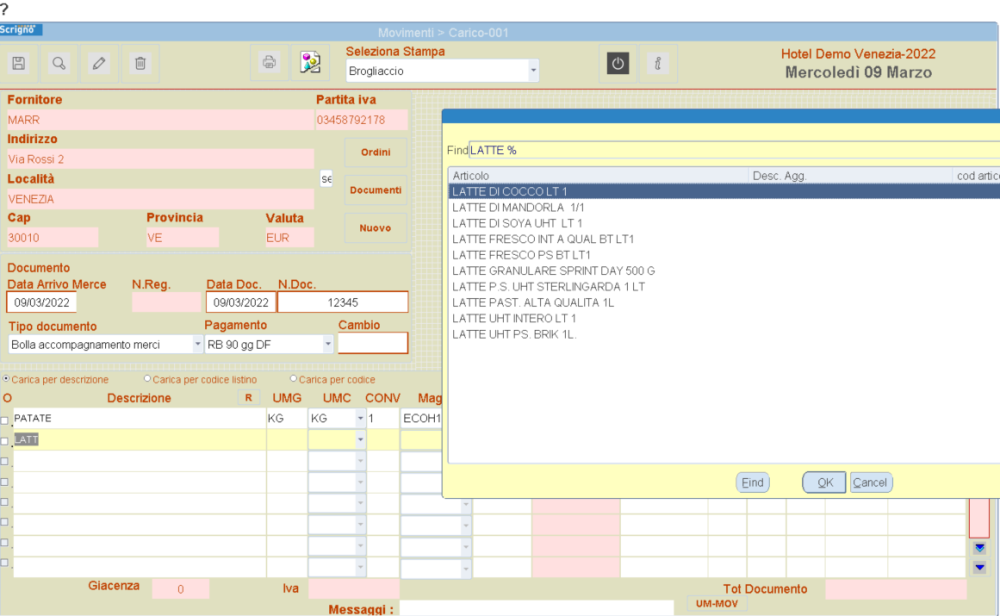This screenshot has height=616, width=1000.
Task: Tick the checkbox on the PATATE row
Action: pyautogui.click(x=5, y=421)
